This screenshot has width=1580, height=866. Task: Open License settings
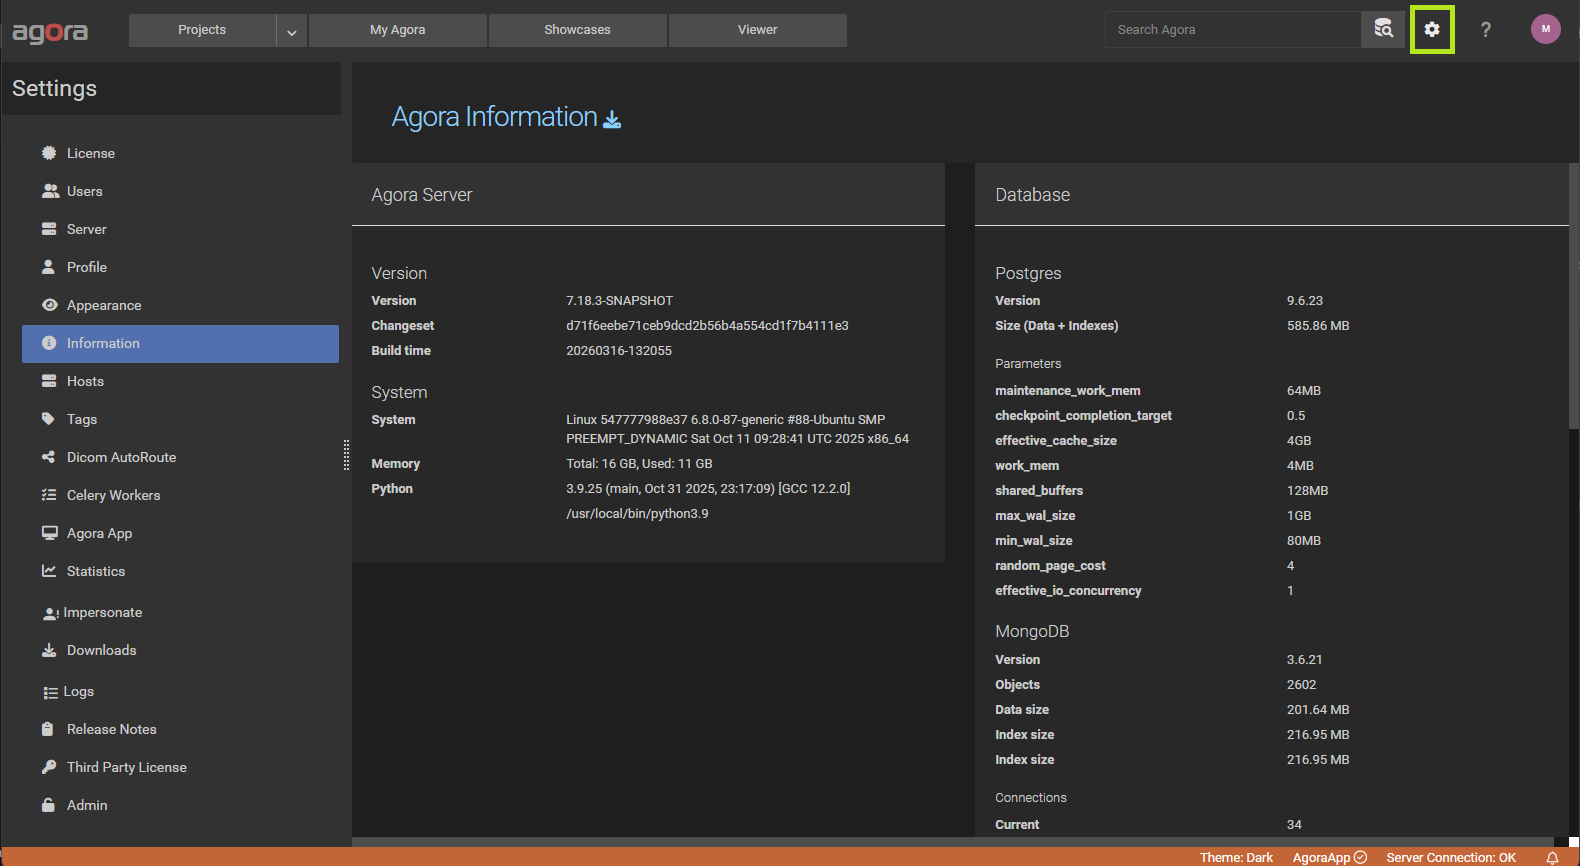[91, 153]
